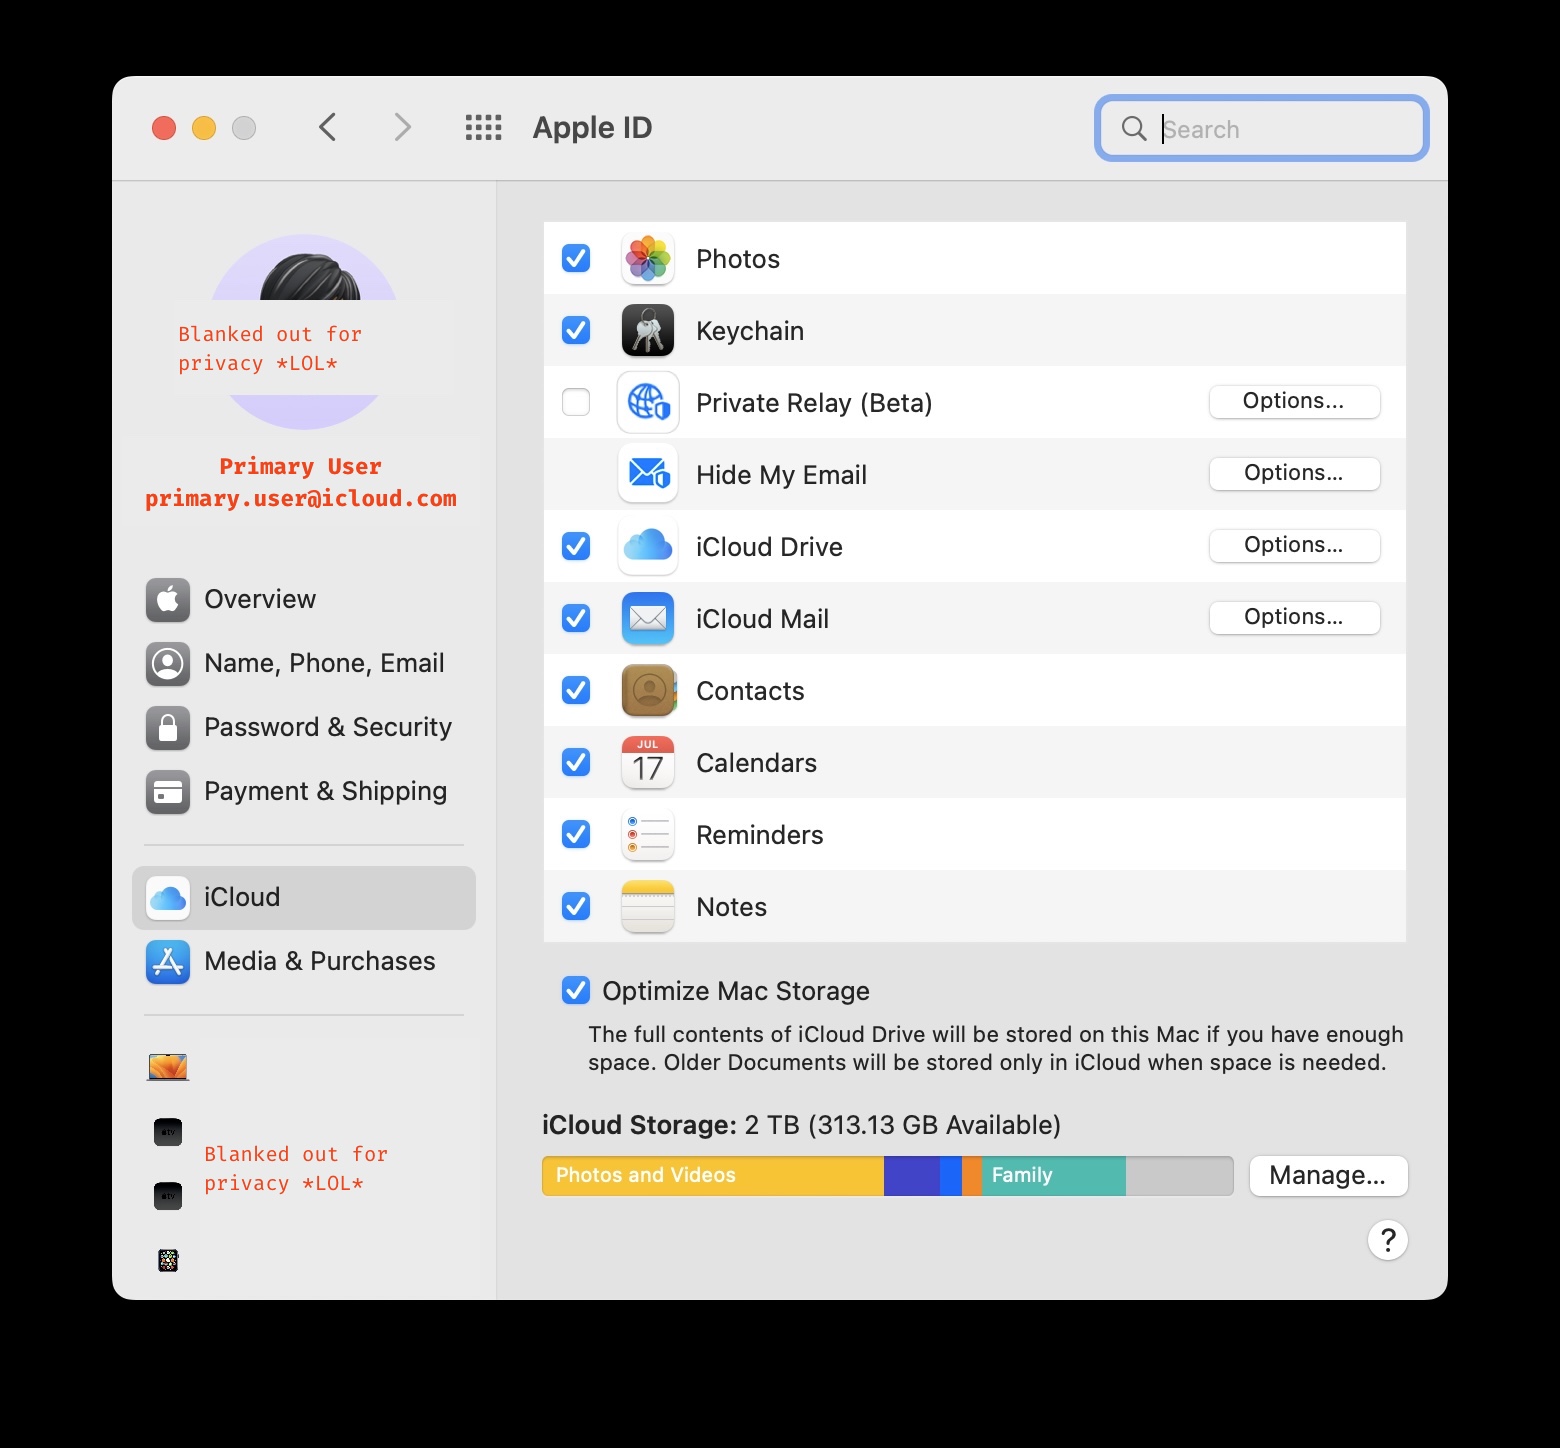Click the Photos app icon
Viewport: 1560px width, 1448px height.
pyautogui.click(x=648, y=259)
